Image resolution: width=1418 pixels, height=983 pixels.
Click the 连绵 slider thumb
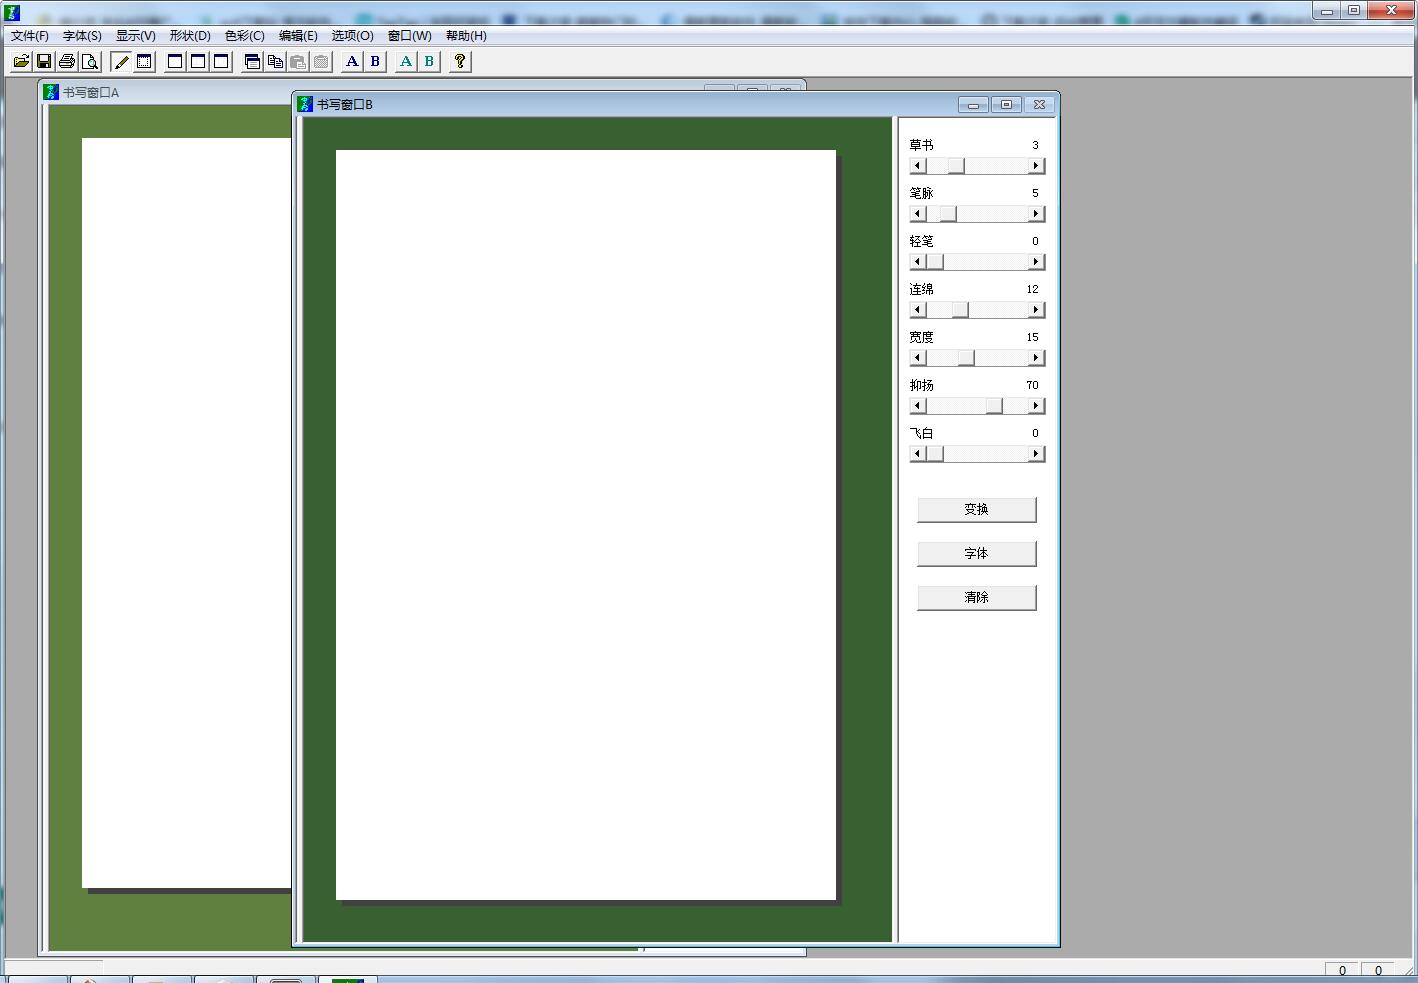tap(960, 310)
